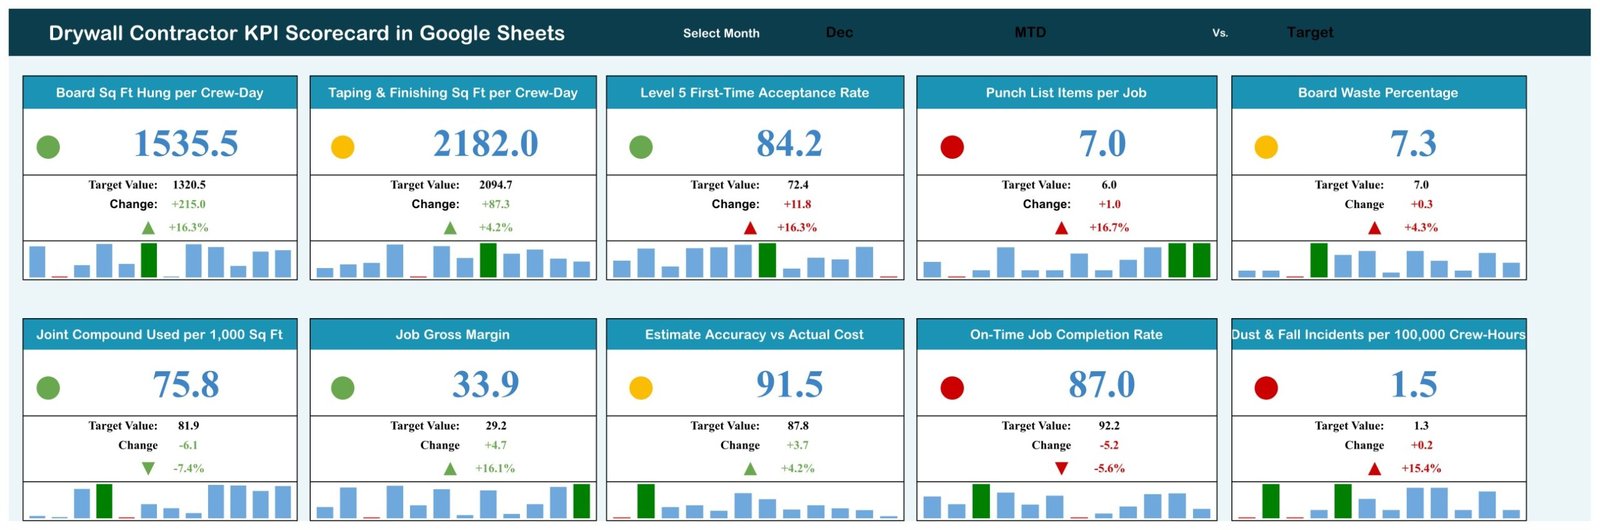The image size is (1600, 530).
Task: Click red down triangle beside -5.6%
Action: [x=1061, y=468]
